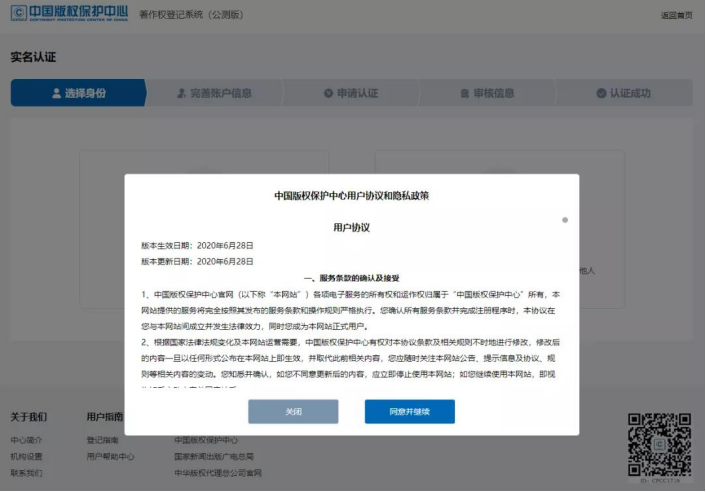Image resolution: width=706 pixels, height=492 pixels.
Task: Click the dialog title 中国版权保护中心用户协议和隐私政策
Action: (352, 196)
